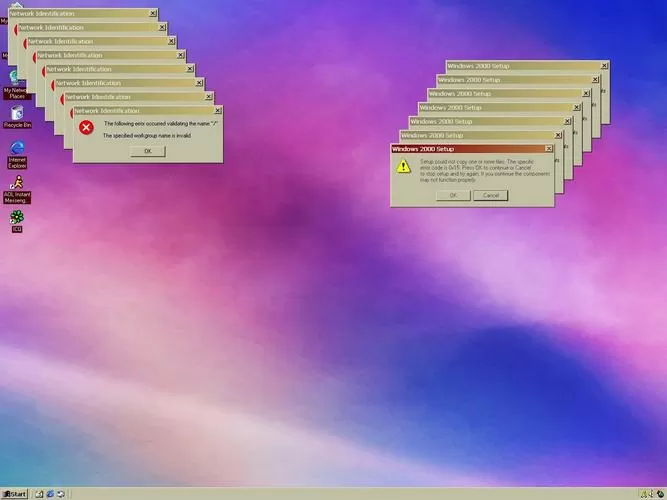This screenshot has height=500, width=667.
Task: Click OK in Windows 2000 Setup dialog
Action: 453,195
